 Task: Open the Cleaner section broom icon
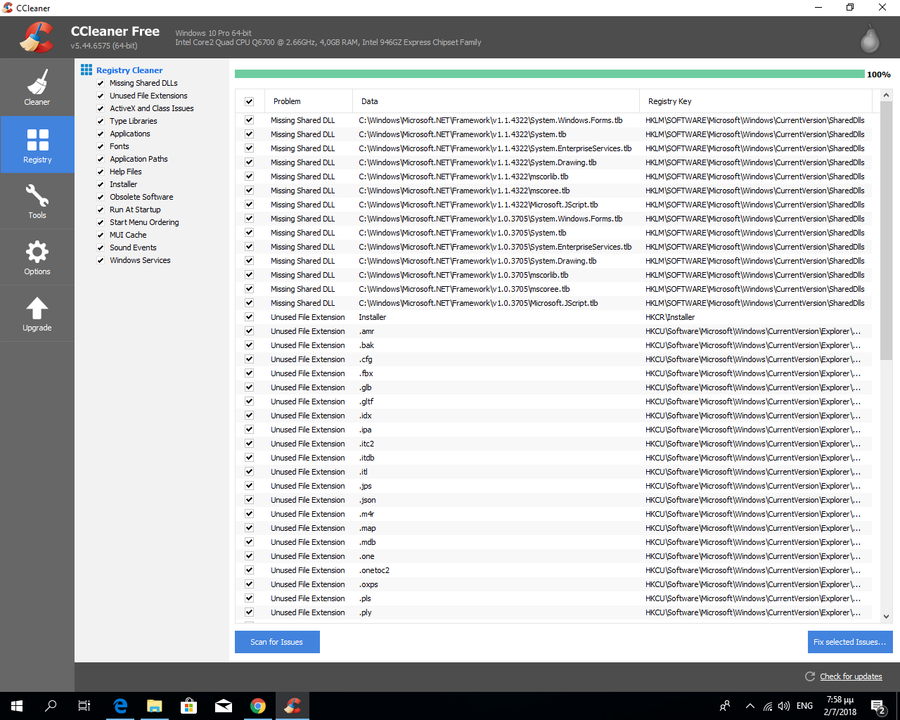pyautogui.click(x=37, y=83)
